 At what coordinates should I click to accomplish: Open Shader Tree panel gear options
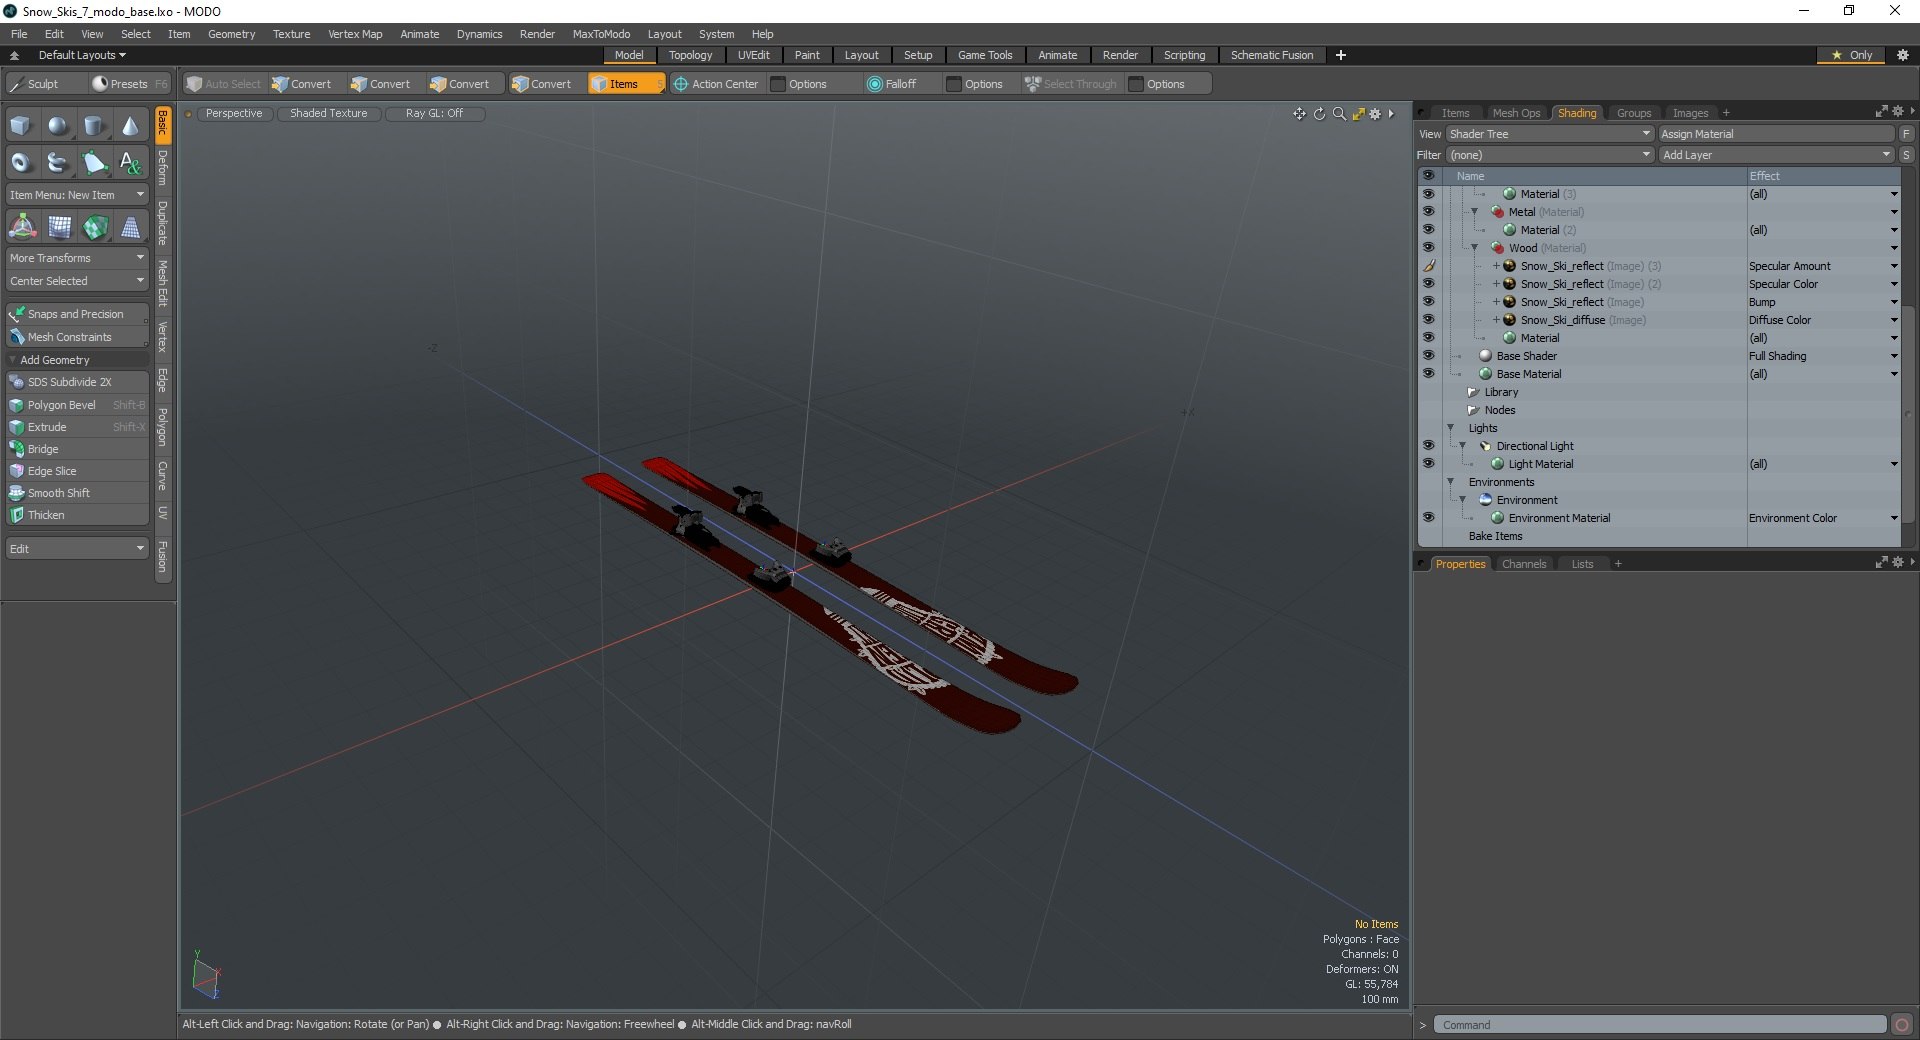[1898, 112]
